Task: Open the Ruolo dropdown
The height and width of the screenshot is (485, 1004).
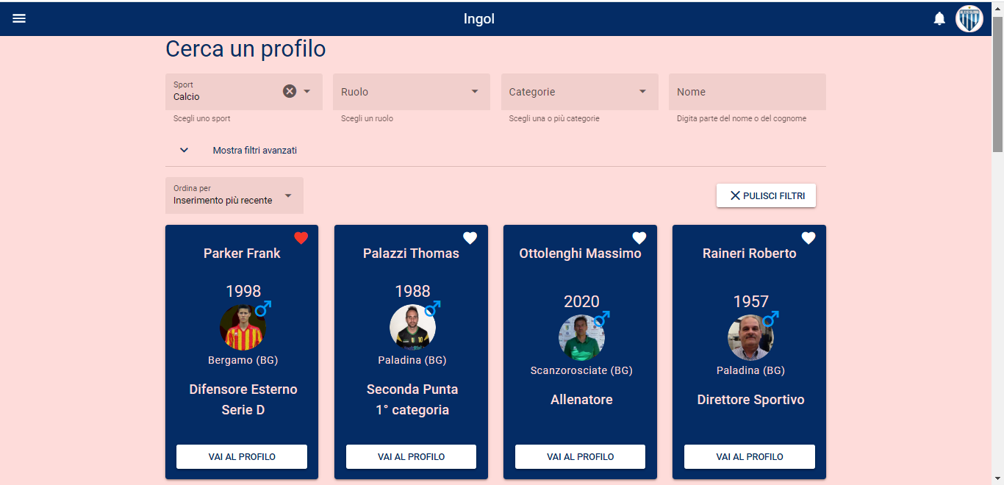Action: (x=411, y=92)
